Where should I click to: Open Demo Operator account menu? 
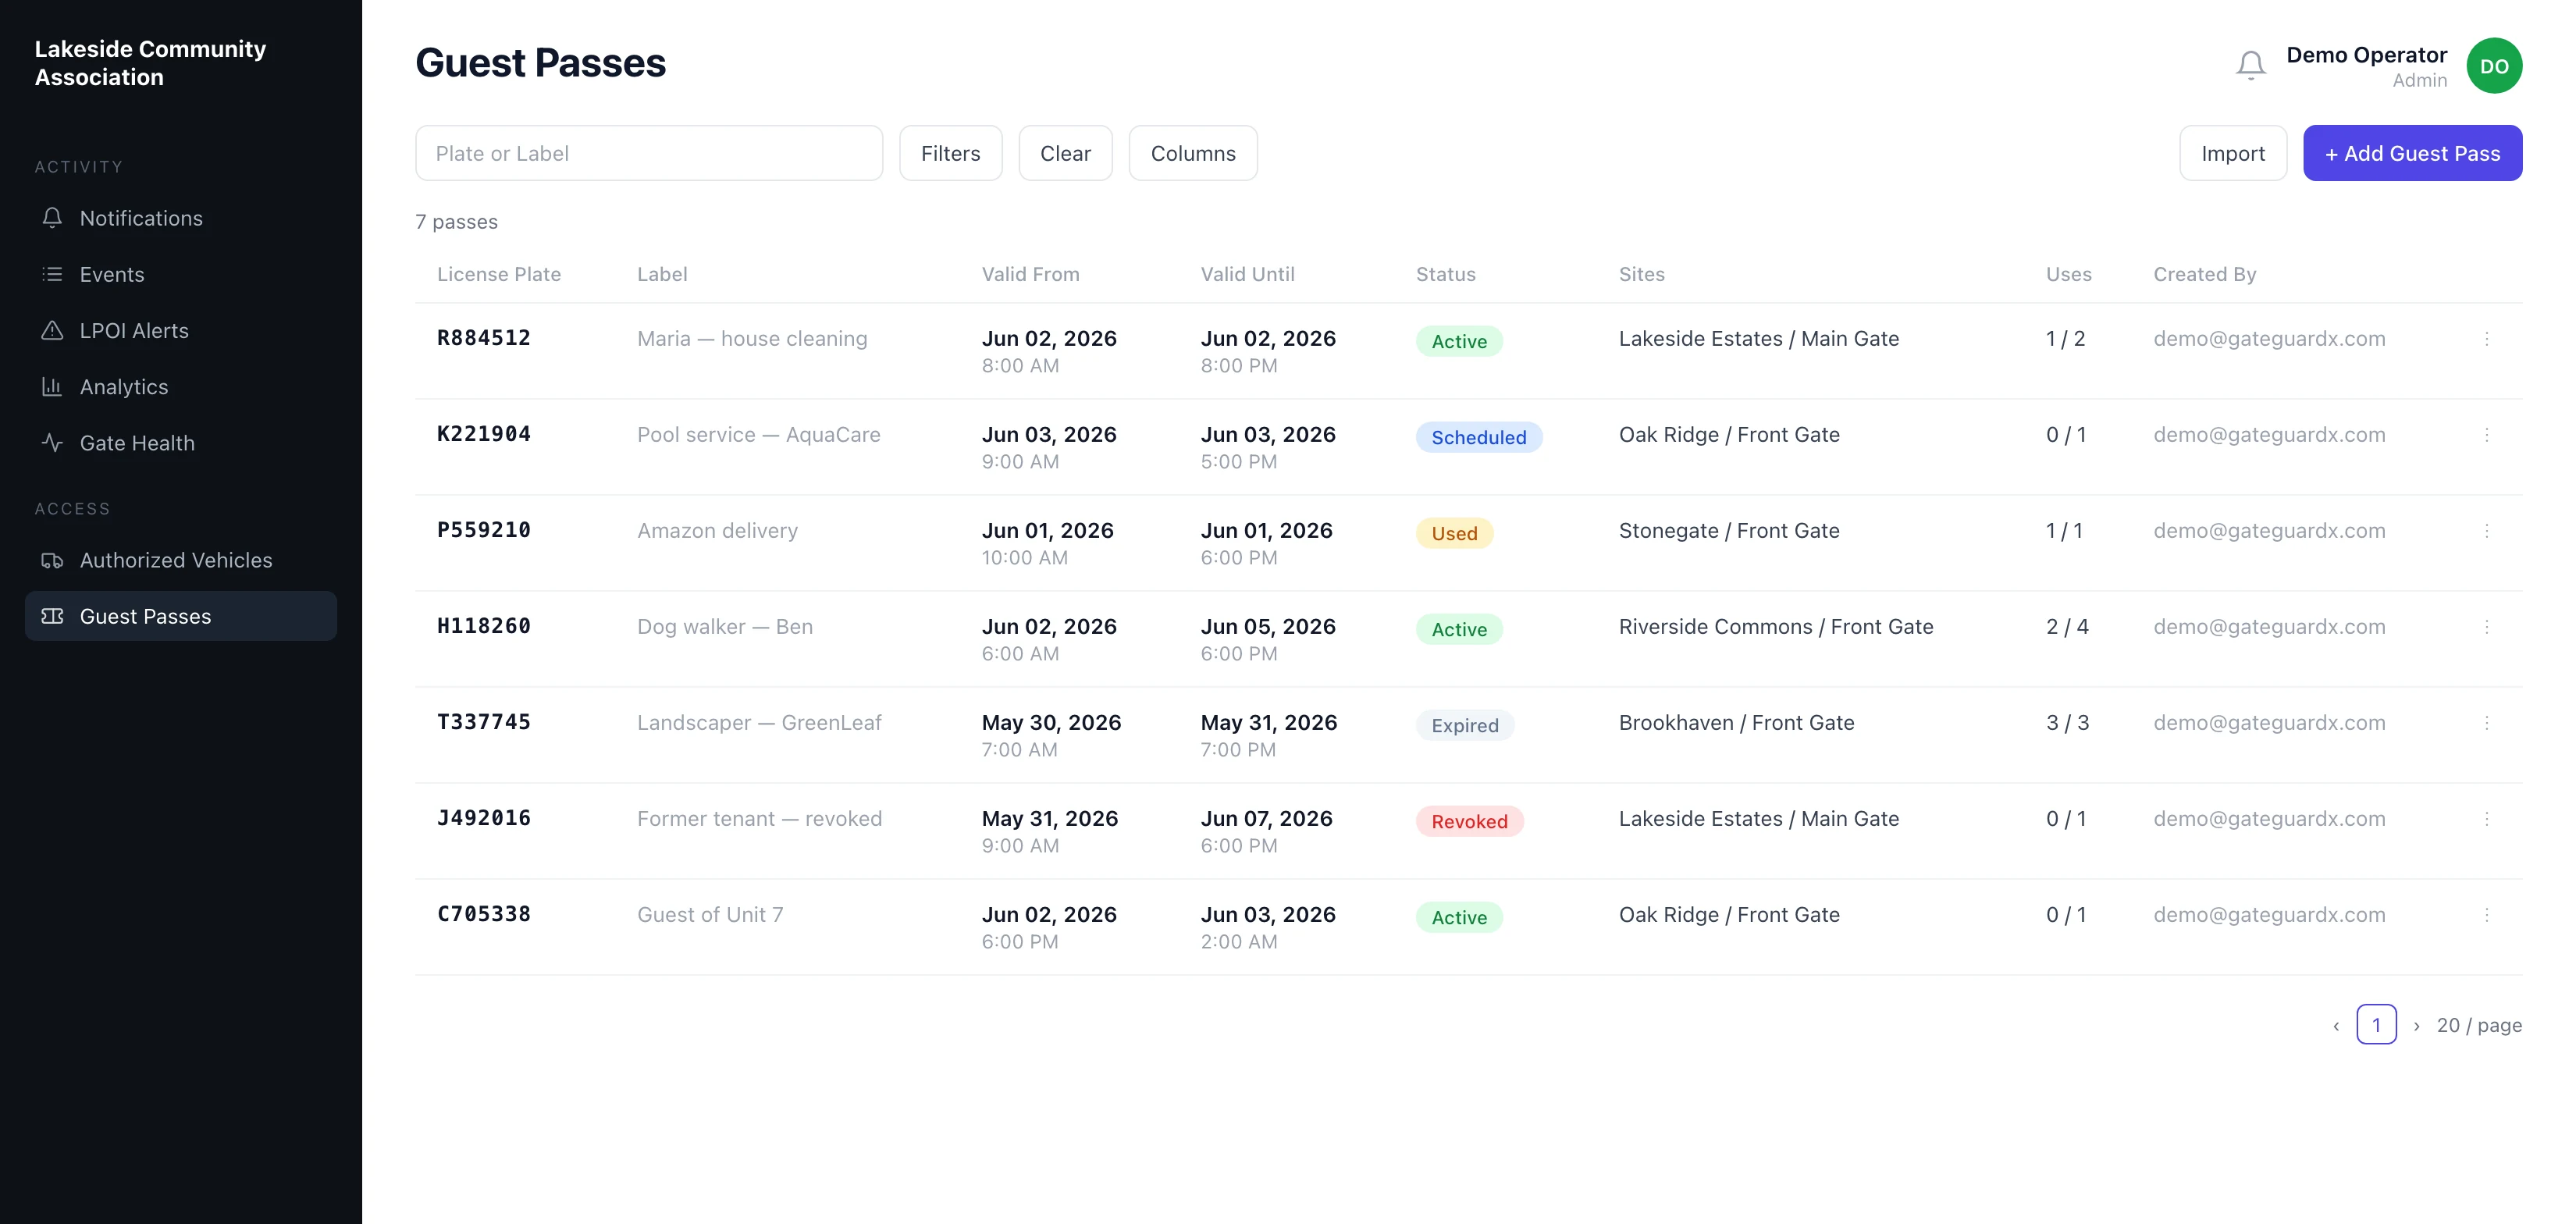tap(2366, 66)
